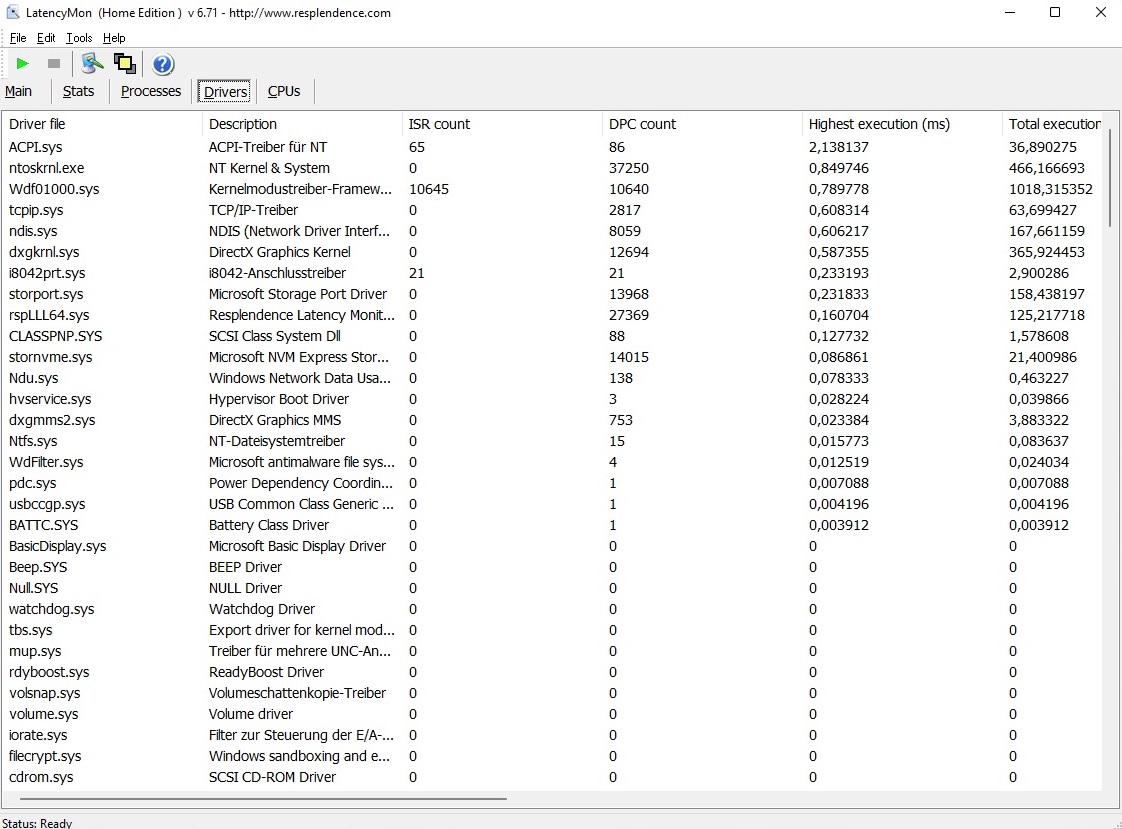Select the tbs.sys row
The width and height of the screenshot is (1122, 829).
tap(552, 629)
